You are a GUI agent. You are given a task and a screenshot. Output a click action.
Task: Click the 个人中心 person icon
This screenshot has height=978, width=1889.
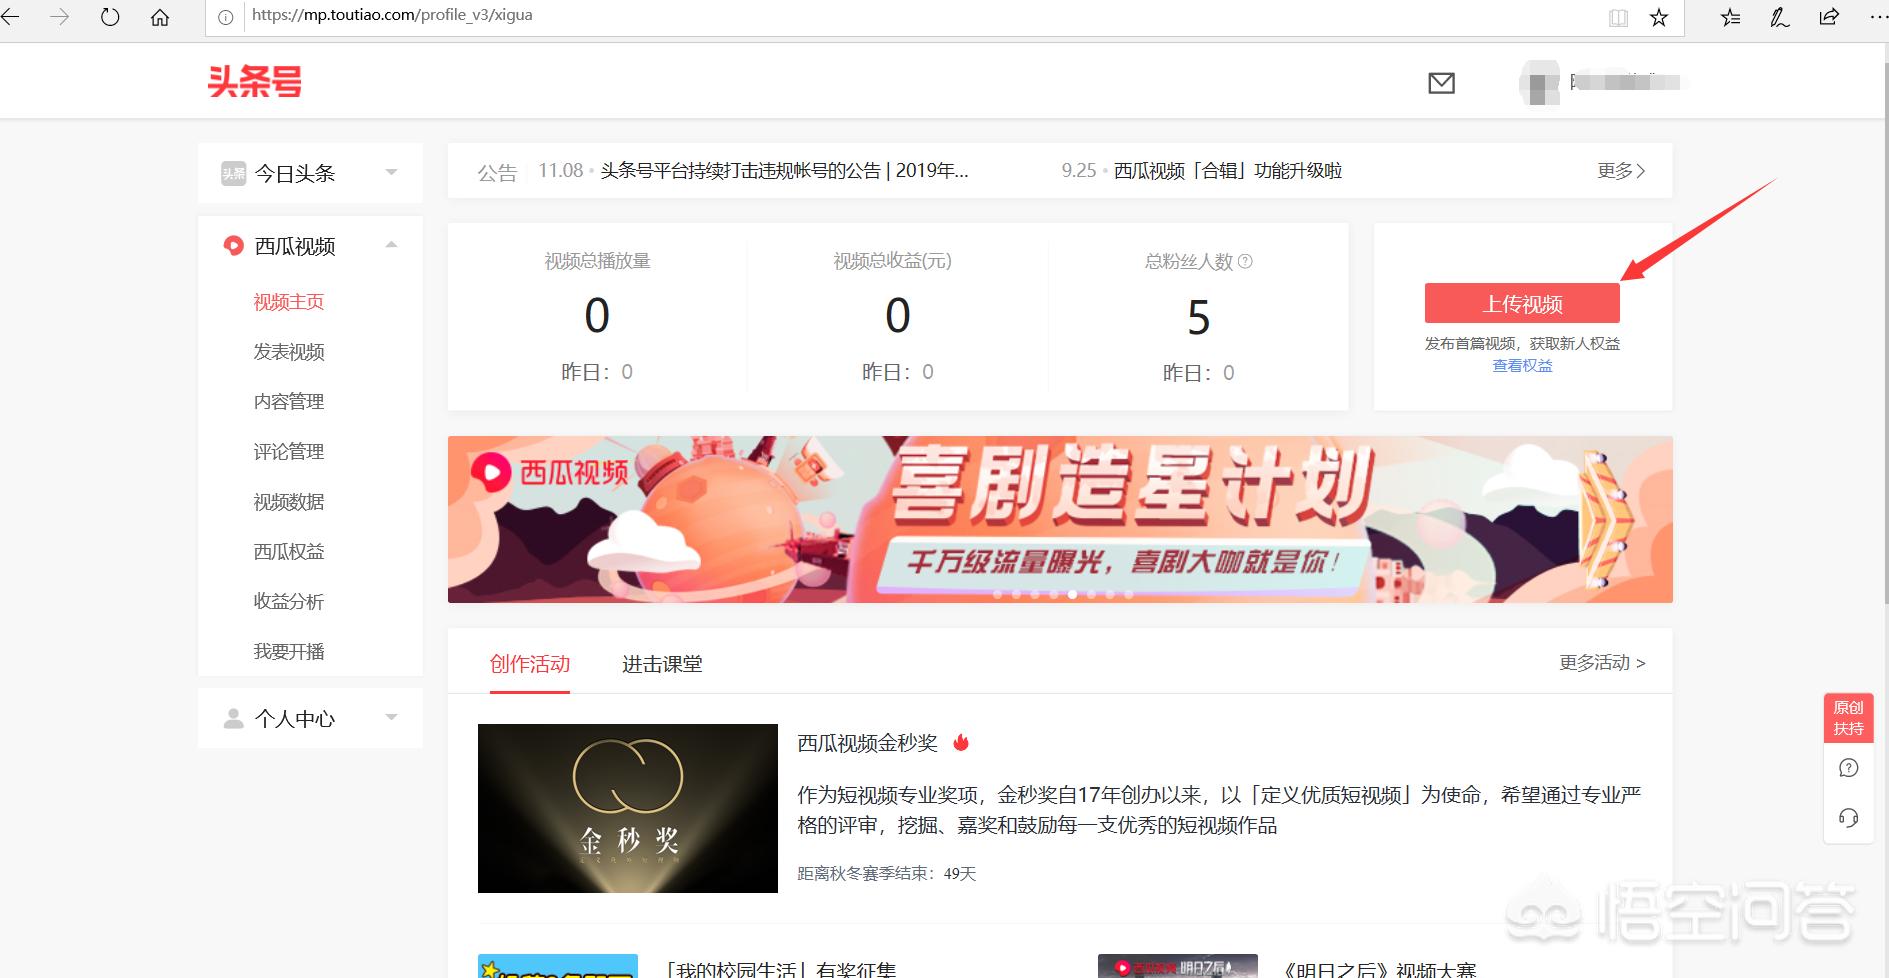[x=233, y=718]
